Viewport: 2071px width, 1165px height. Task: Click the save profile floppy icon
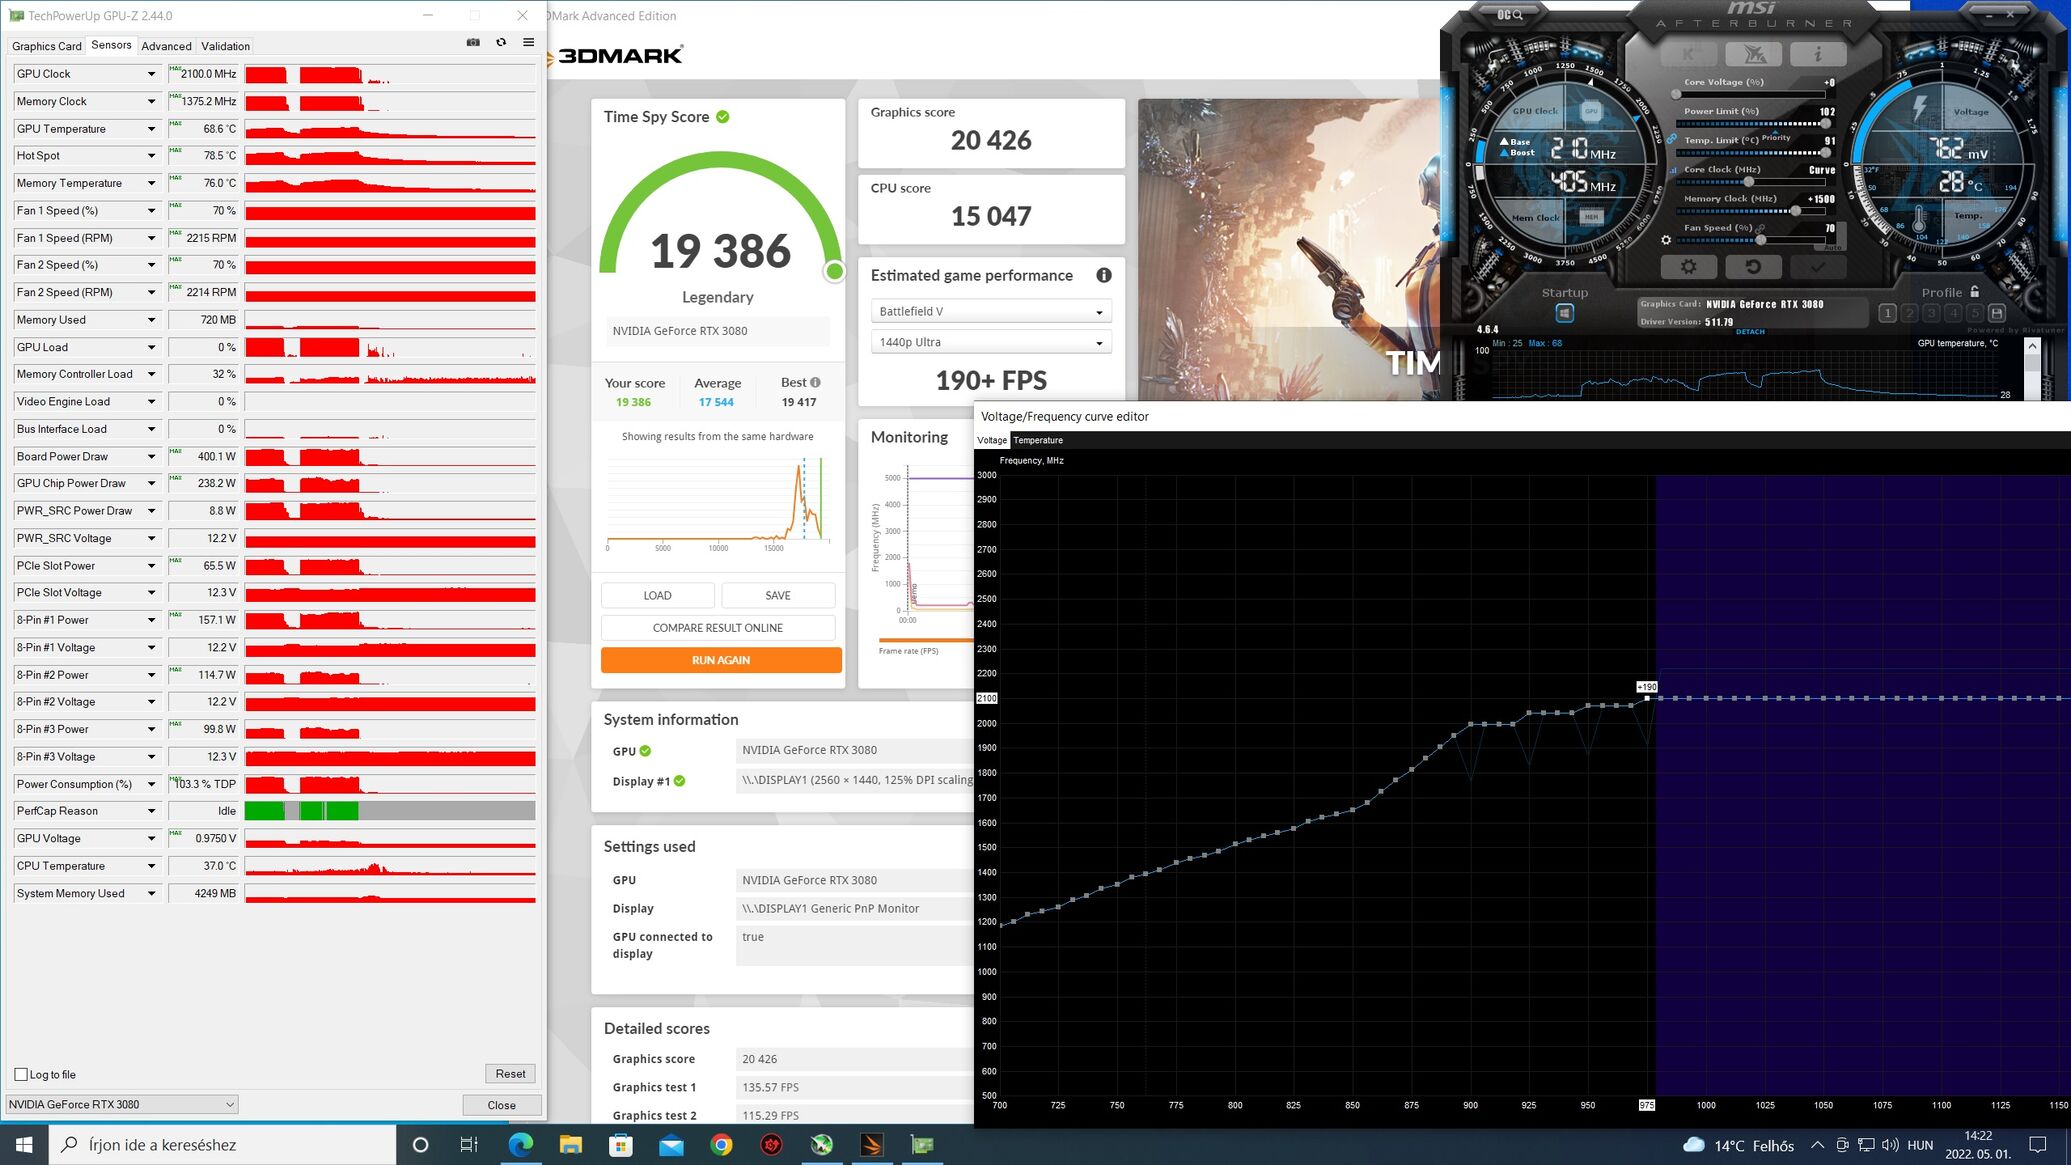click(x=1996, y=313)
